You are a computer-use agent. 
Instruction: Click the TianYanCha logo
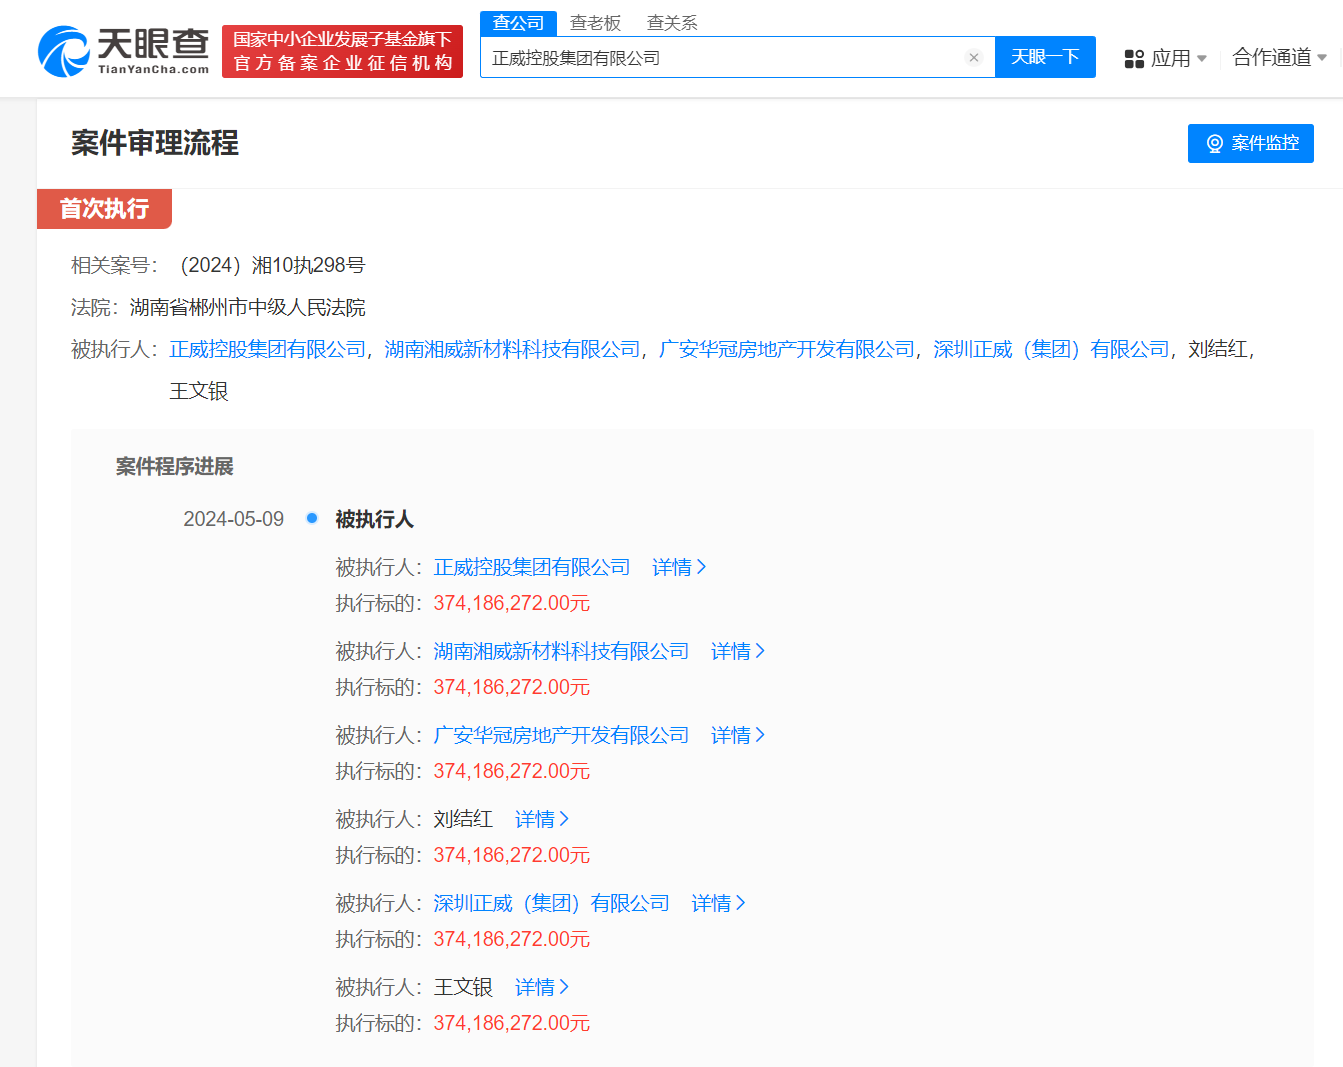tap(124, 51)
